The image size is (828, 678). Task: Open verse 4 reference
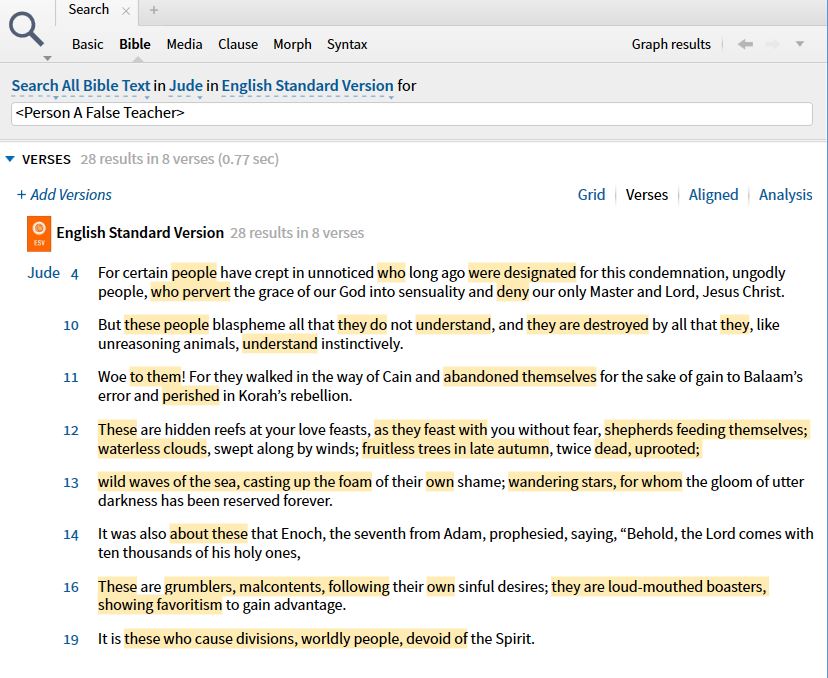click(x=74, y=274)
